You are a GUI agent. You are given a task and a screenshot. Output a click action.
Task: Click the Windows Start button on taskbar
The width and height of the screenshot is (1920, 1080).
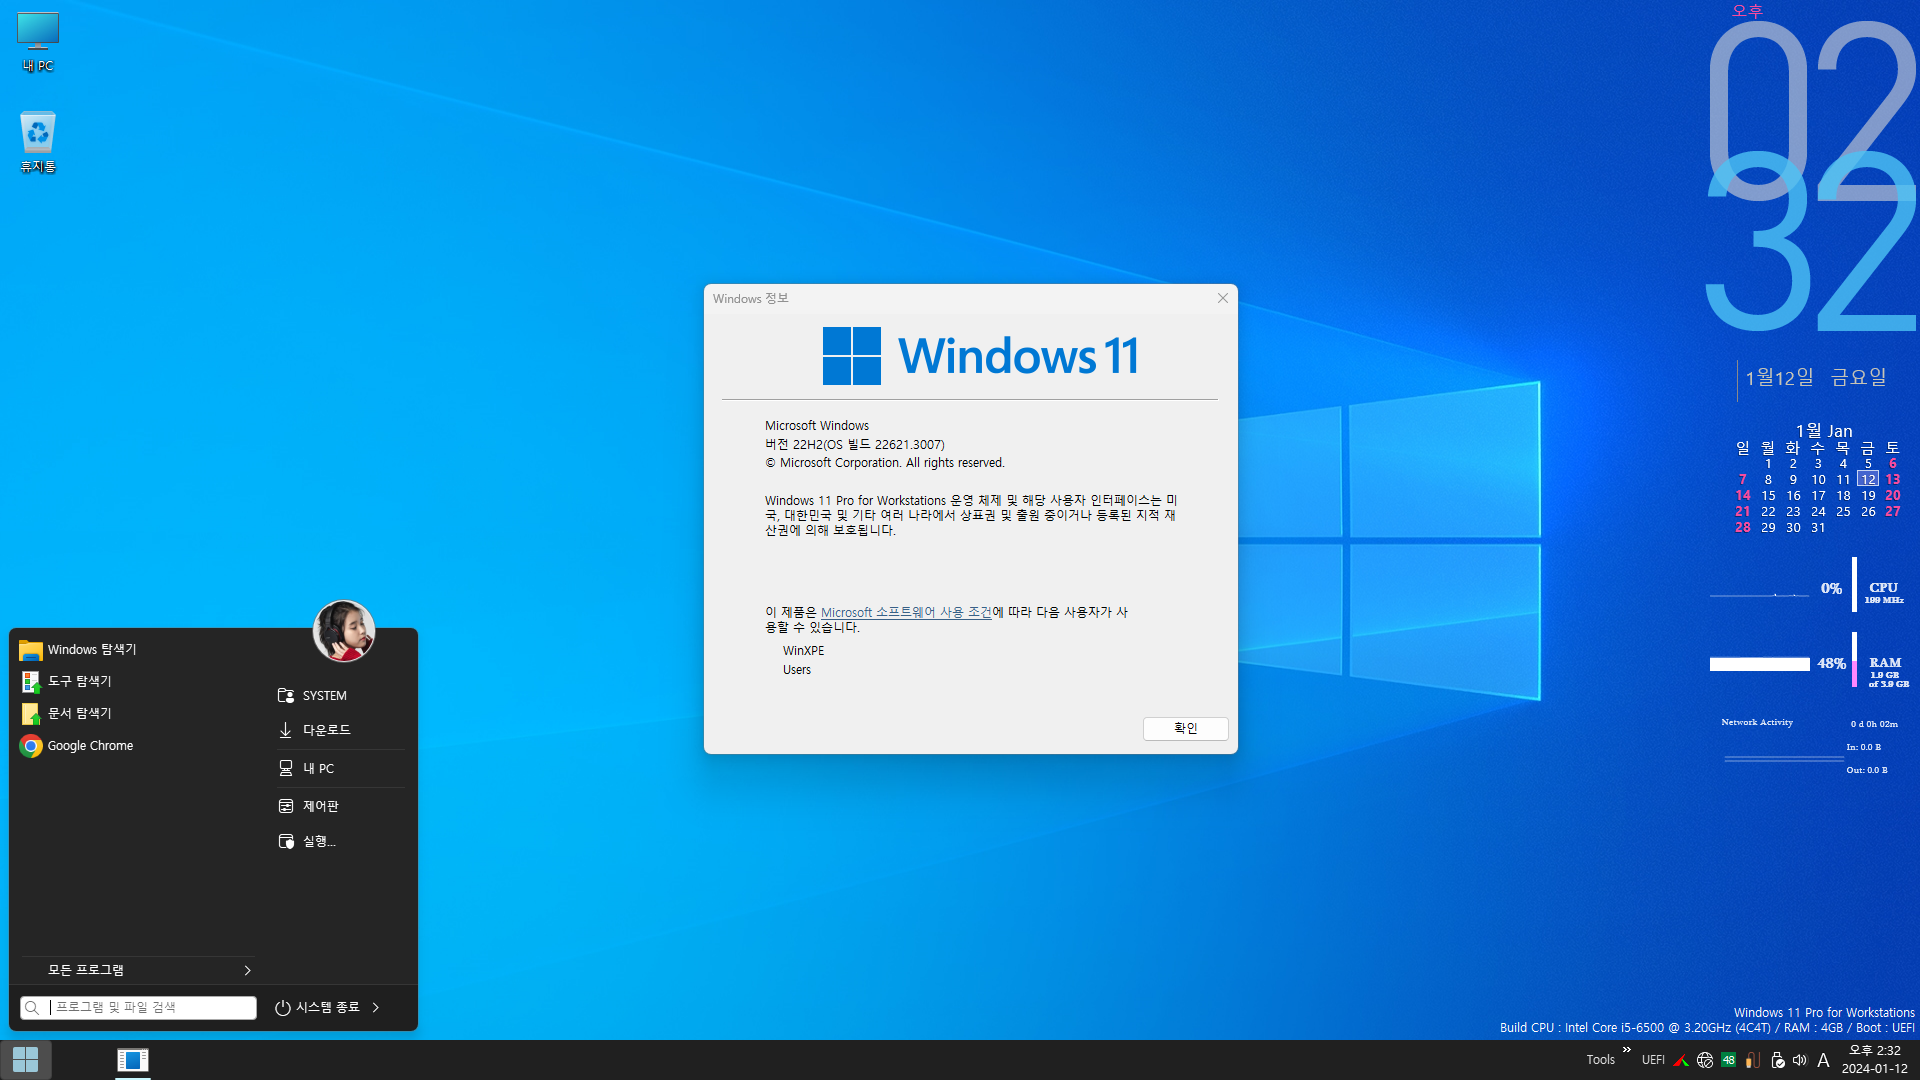(x=26, y=1059)
